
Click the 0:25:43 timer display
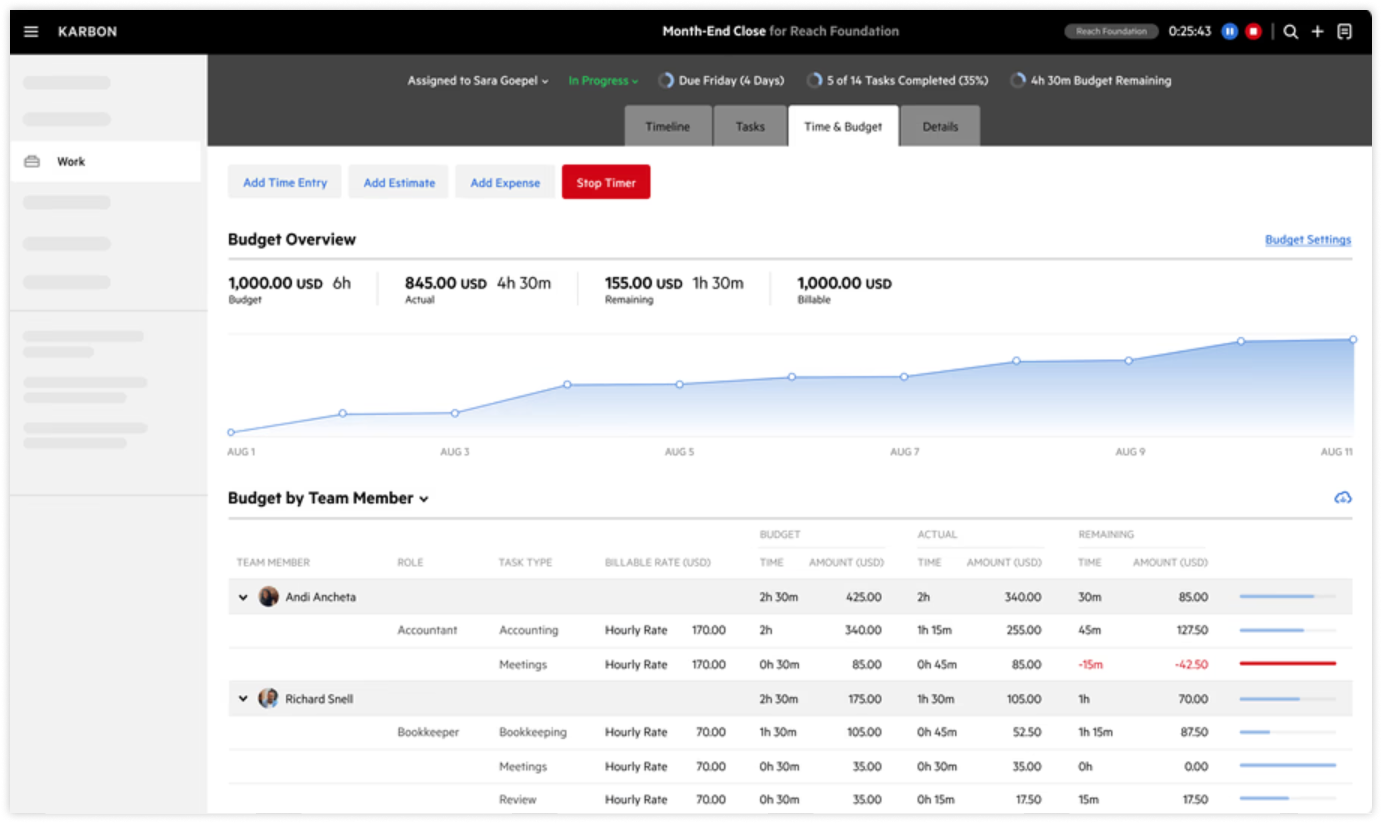1190,32
